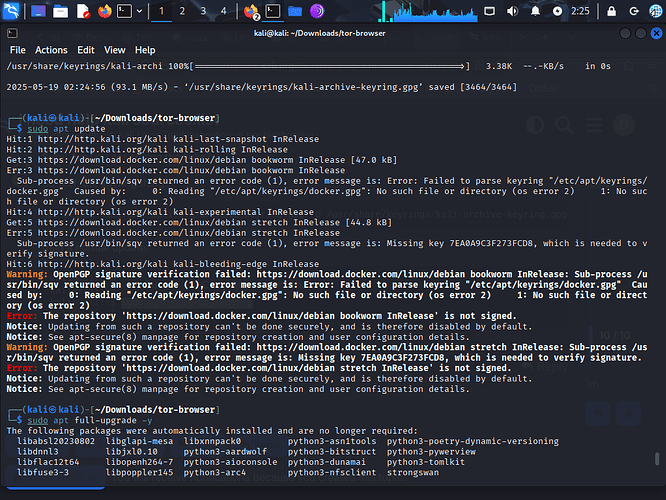Viewport: 666px width, 500px height.
Task: Open the display settings tray icon
Action: tap(489, 11)
